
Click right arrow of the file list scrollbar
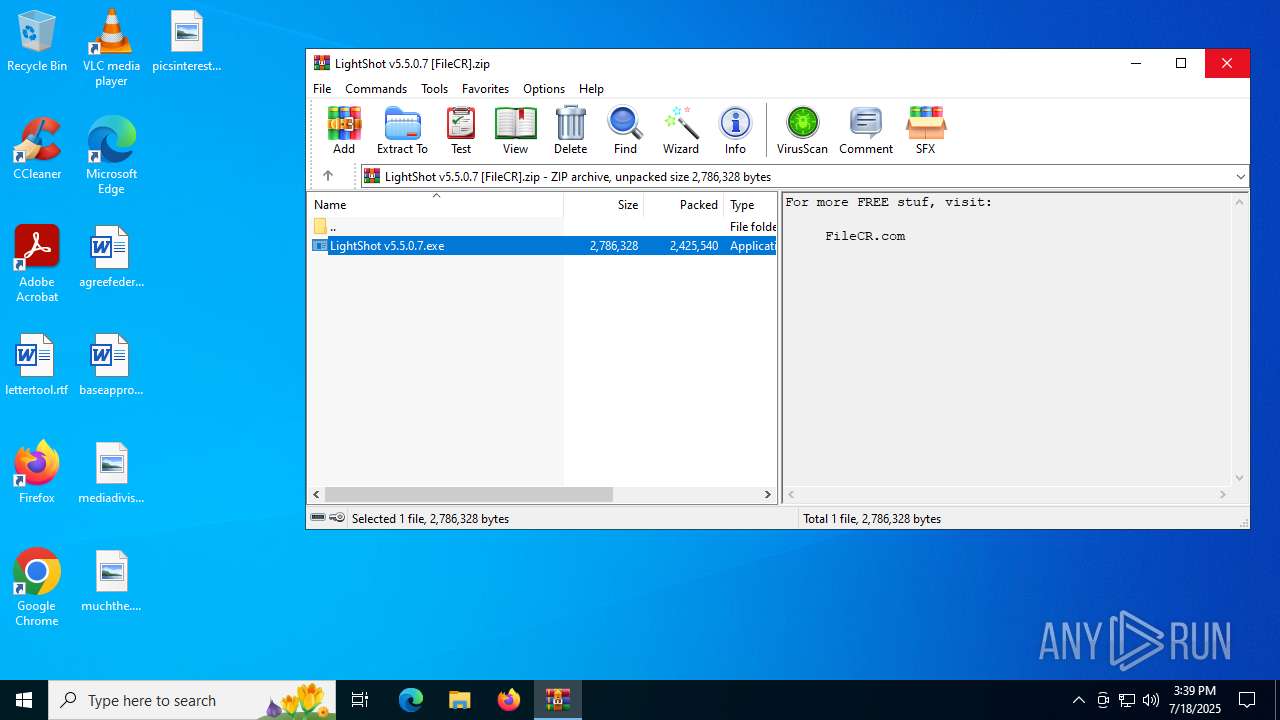768,494
